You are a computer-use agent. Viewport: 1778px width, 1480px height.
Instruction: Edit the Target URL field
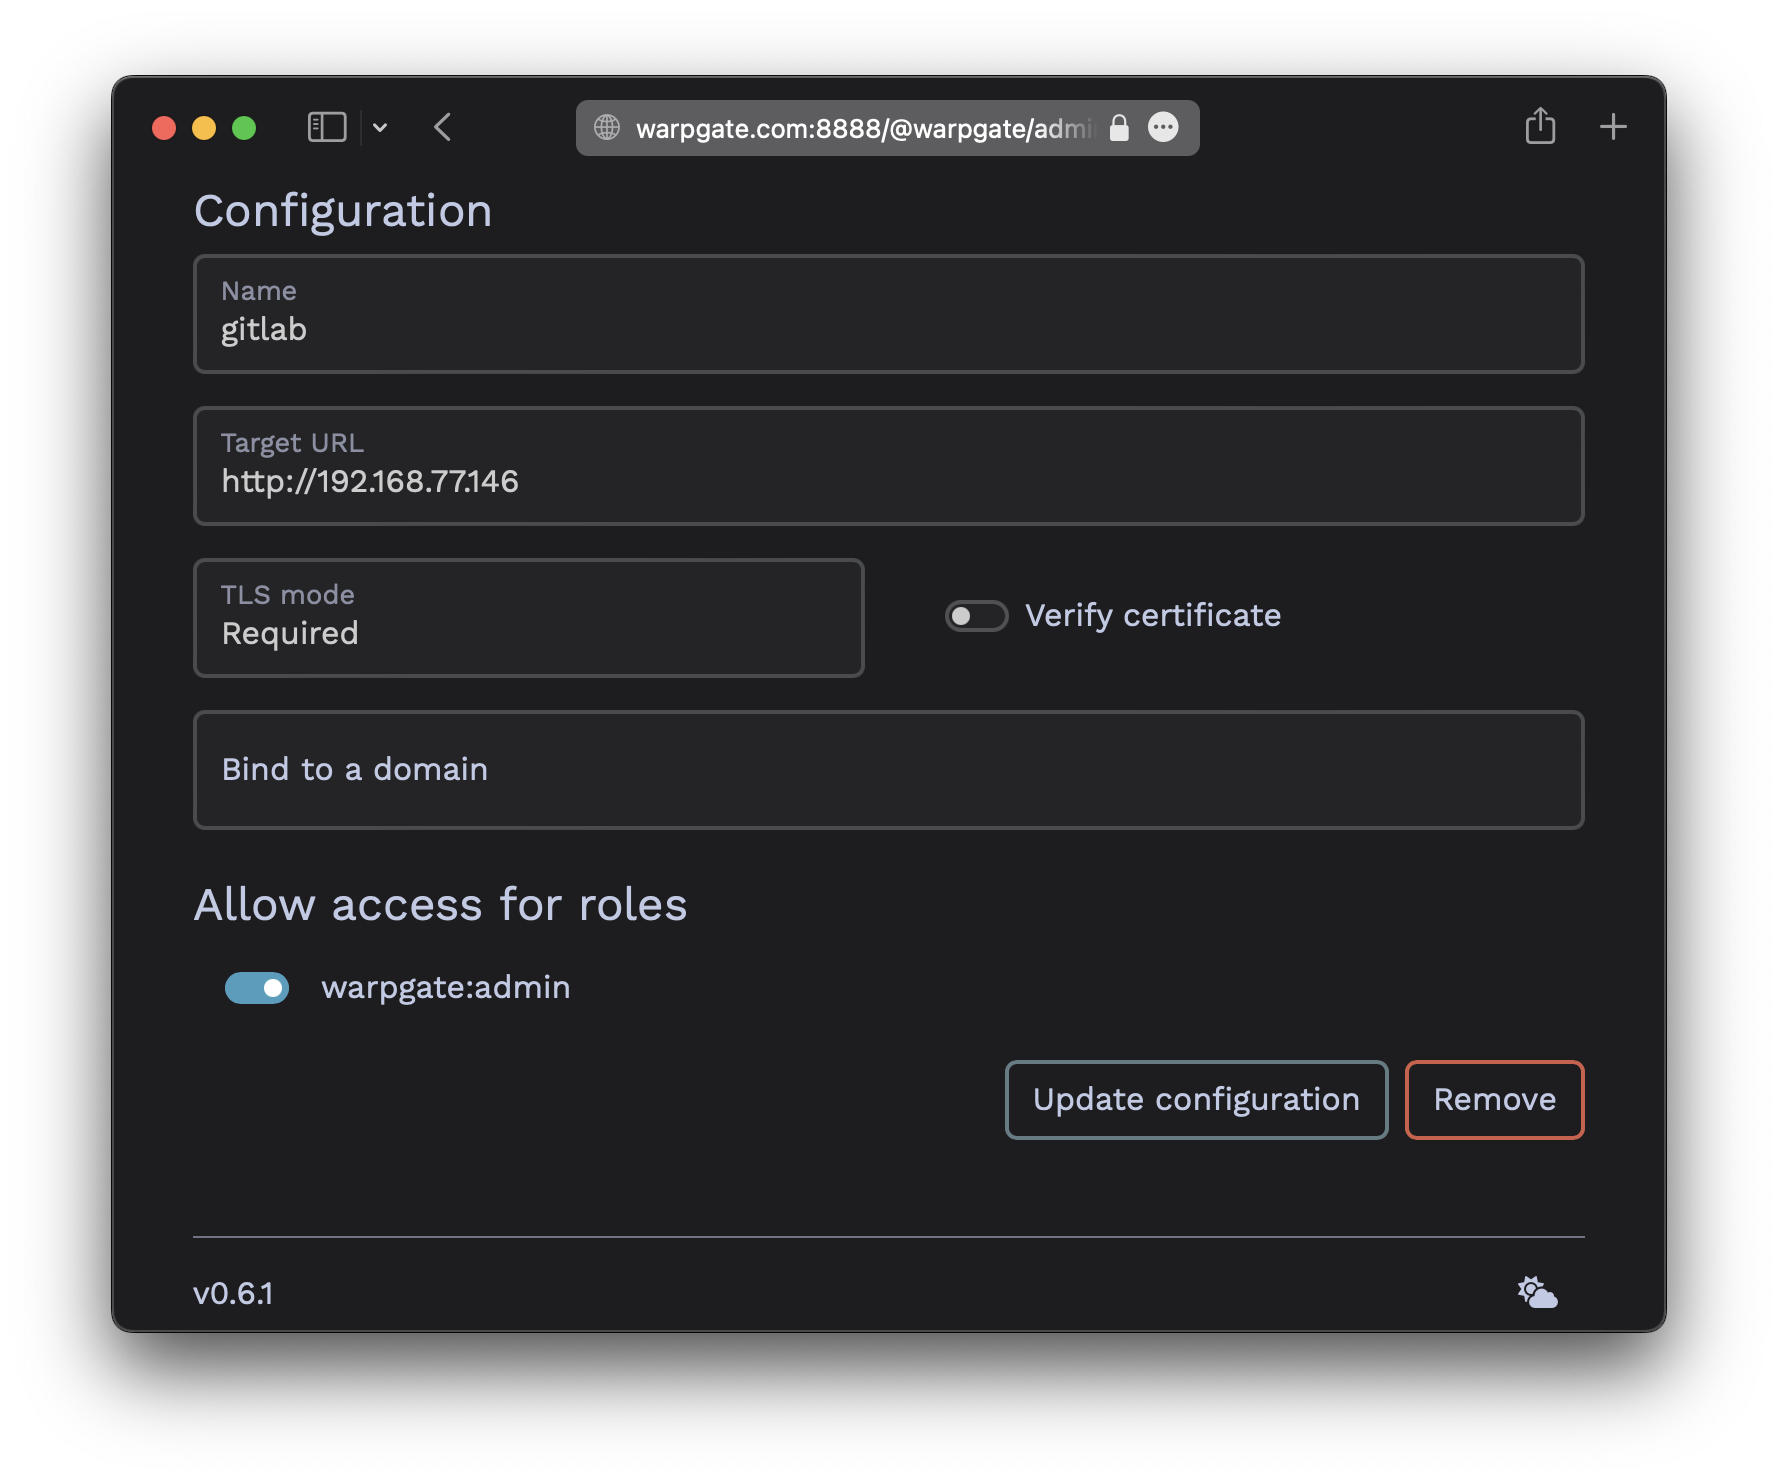(888, 466)
